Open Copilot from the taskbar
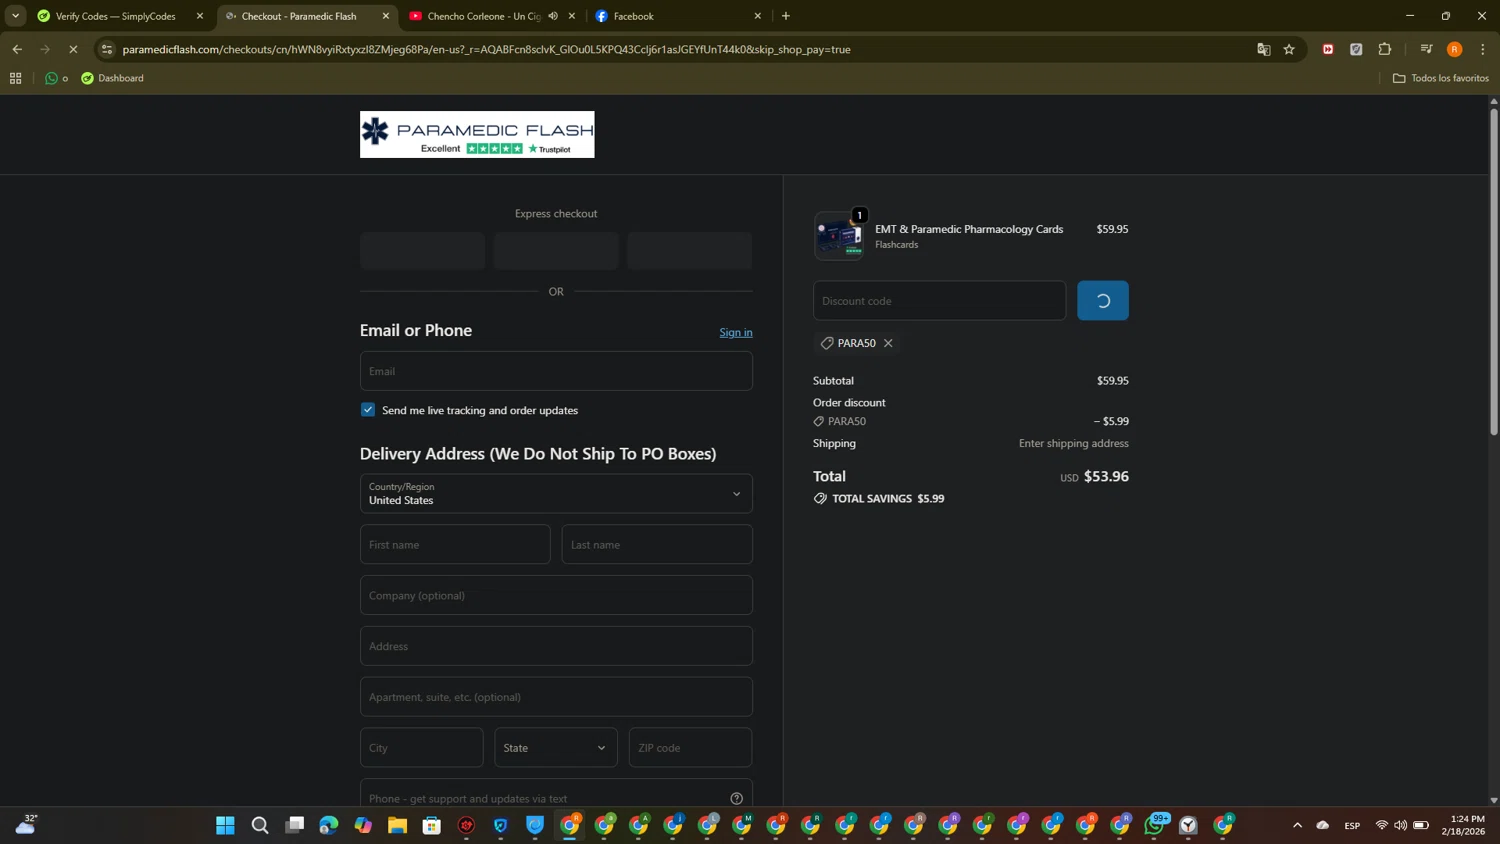 coord(363,825)
